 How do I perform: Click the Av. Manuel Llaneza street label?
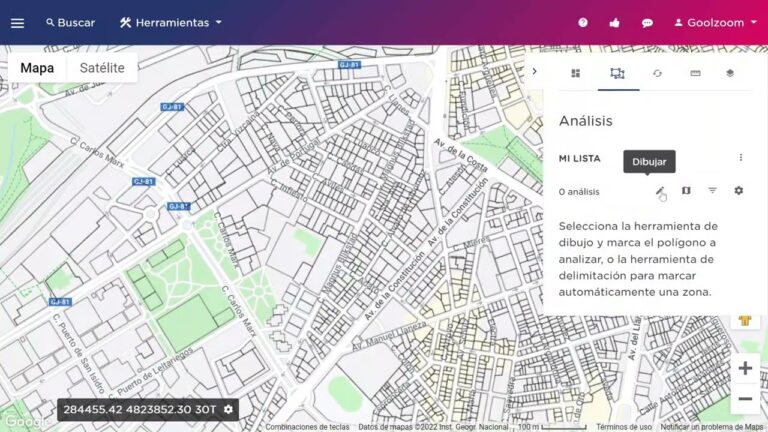coord(389,336)
